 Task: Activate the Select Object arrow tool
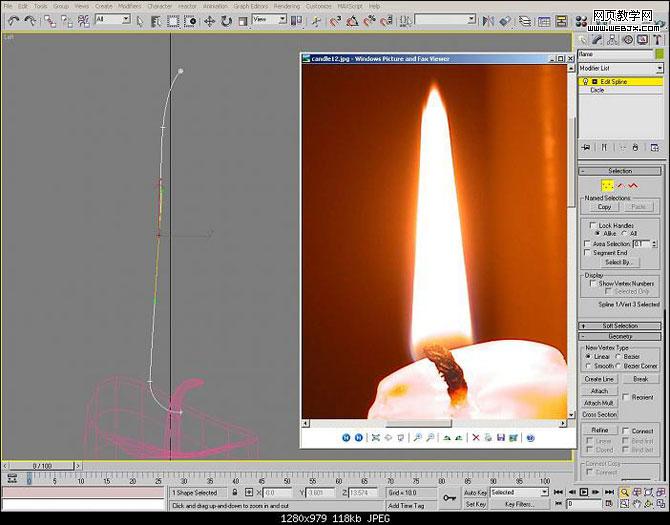coord(140,21)
